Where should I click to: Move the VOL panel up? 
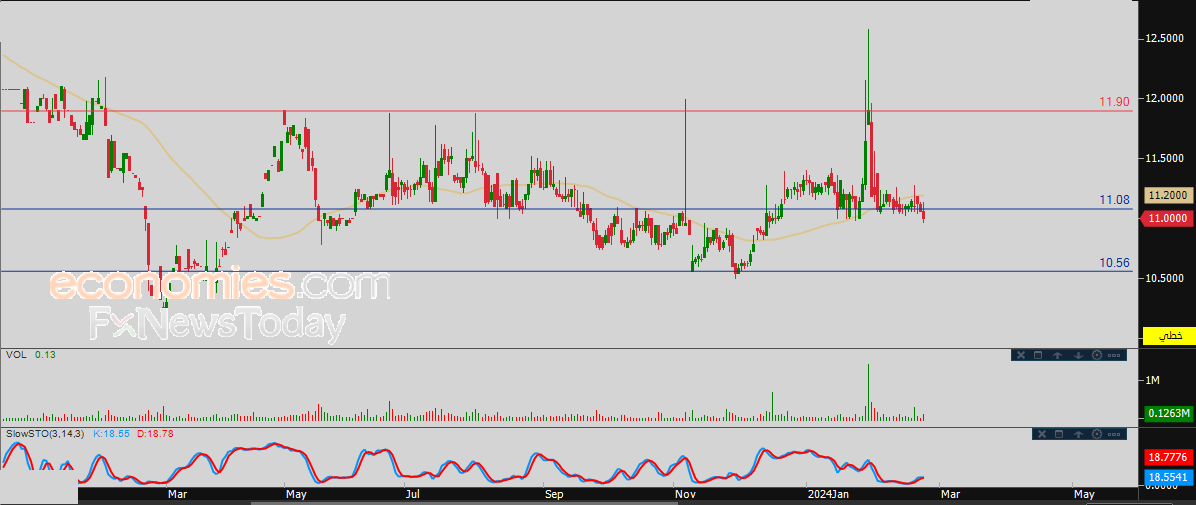[x=1057, y=355]
